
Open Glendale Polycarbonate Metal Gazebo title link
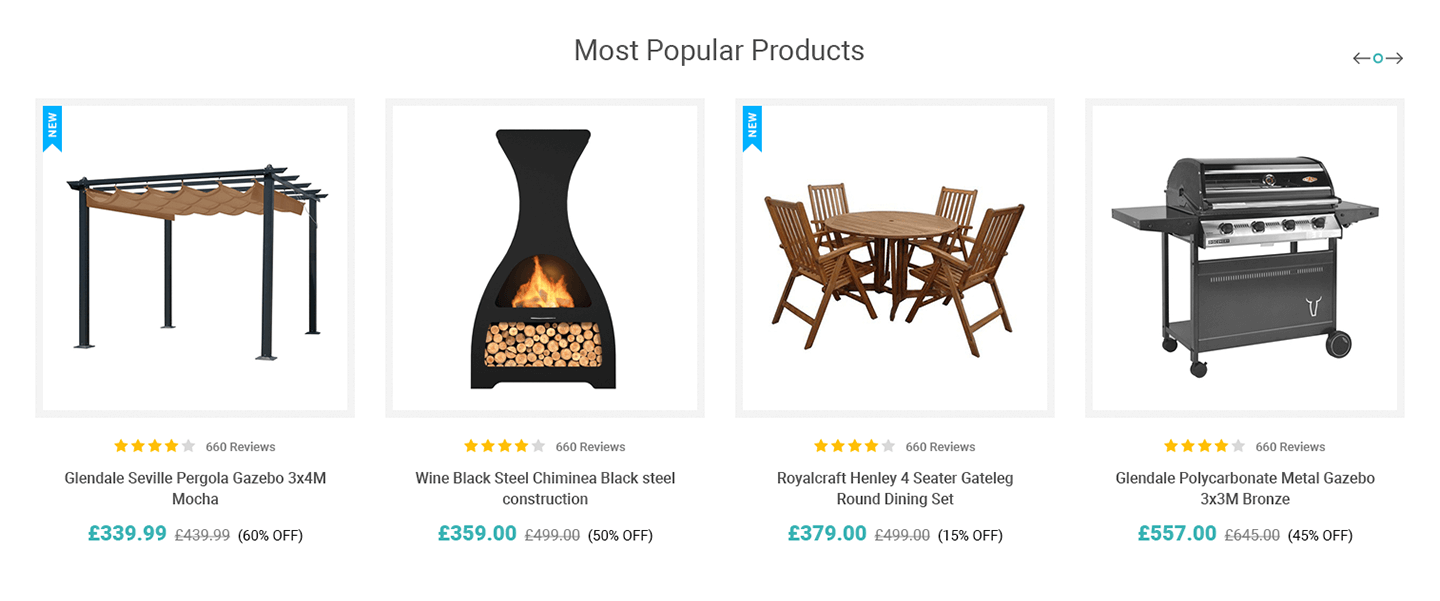[1245, 488]
